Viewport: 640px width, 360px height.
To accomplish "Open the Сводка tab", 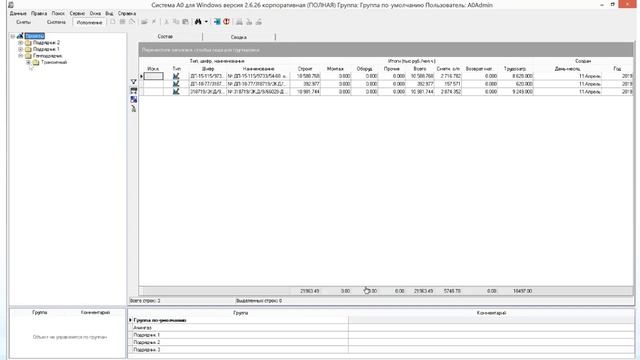I will click(239, 37).
